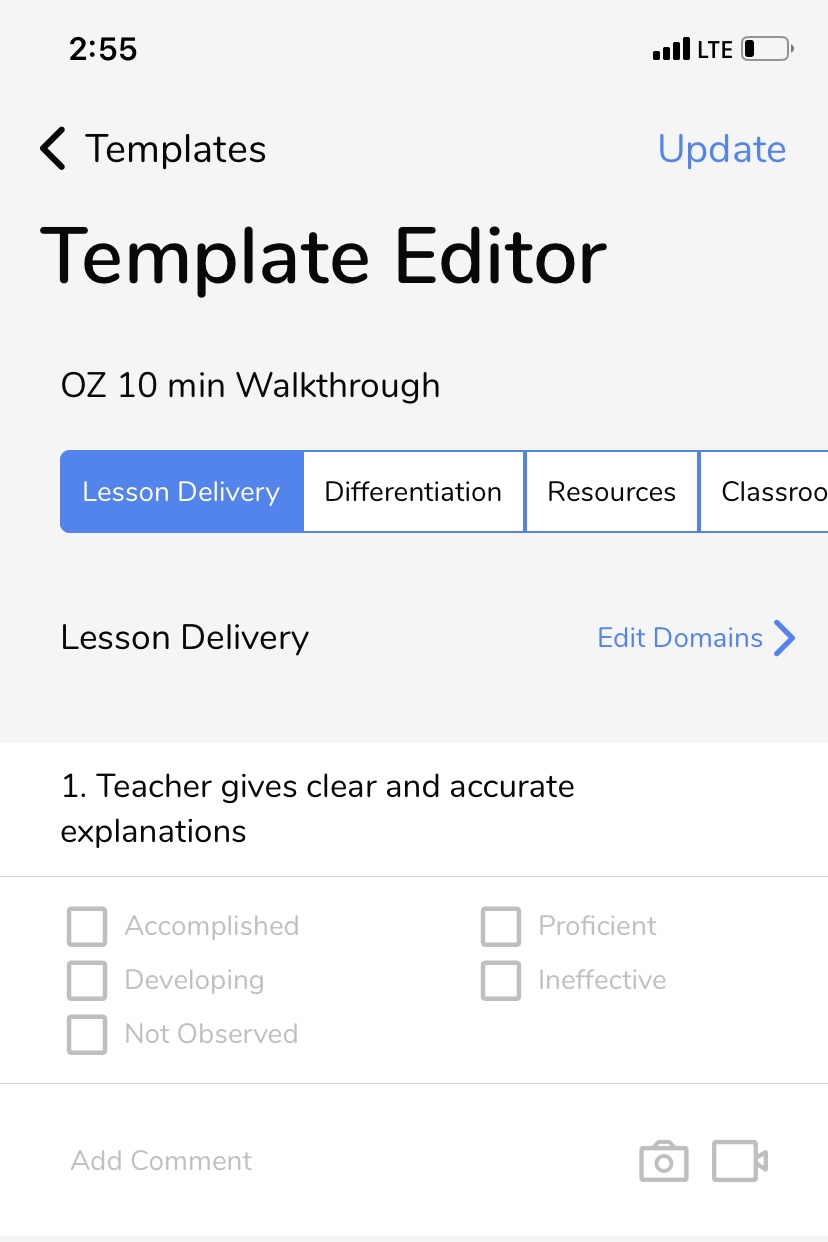Tap the Add Comment field
This screenshot has width=828, height=1242.
pyautogui.click(x=161, y=1161)
